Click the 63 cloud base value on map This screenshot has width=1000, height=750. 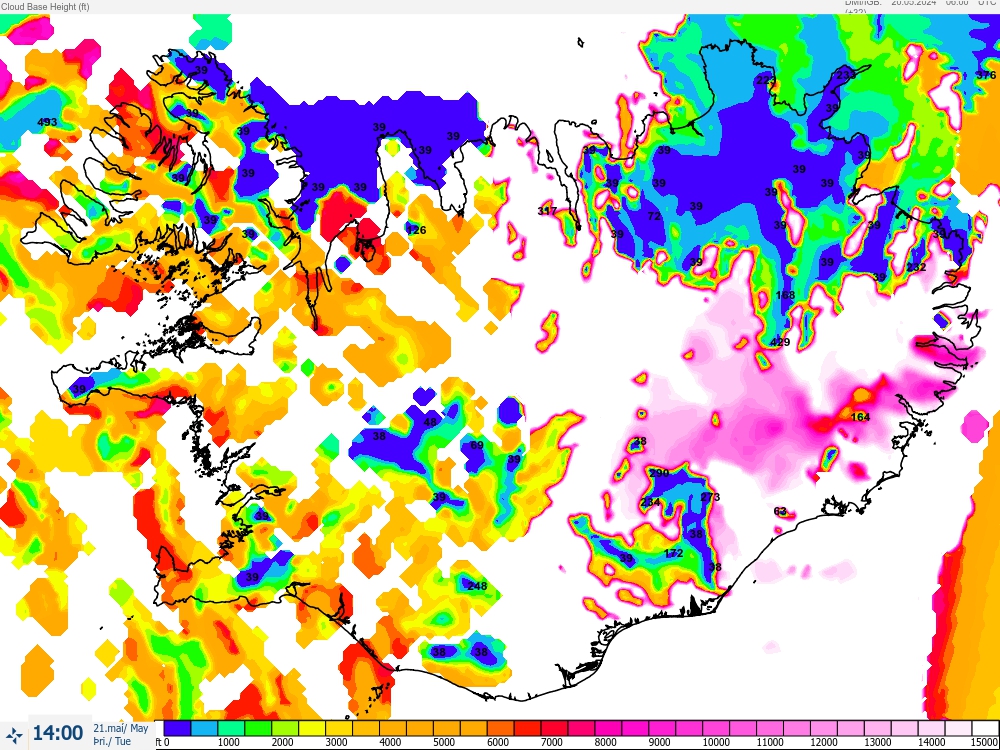click(x=780, y=511)
